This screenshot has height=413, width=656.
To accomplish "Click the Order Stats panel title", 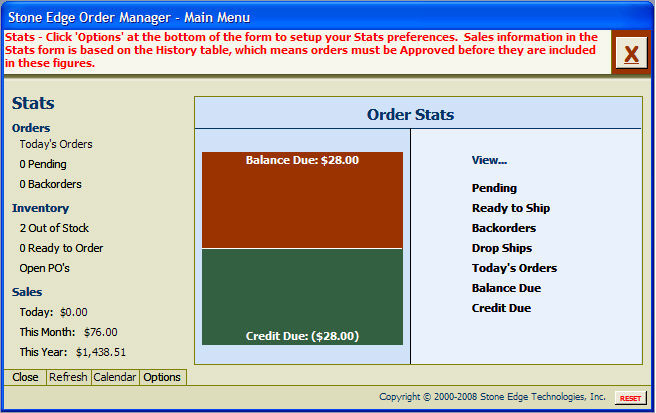I will pyautogui.click(x=410, y=115).
